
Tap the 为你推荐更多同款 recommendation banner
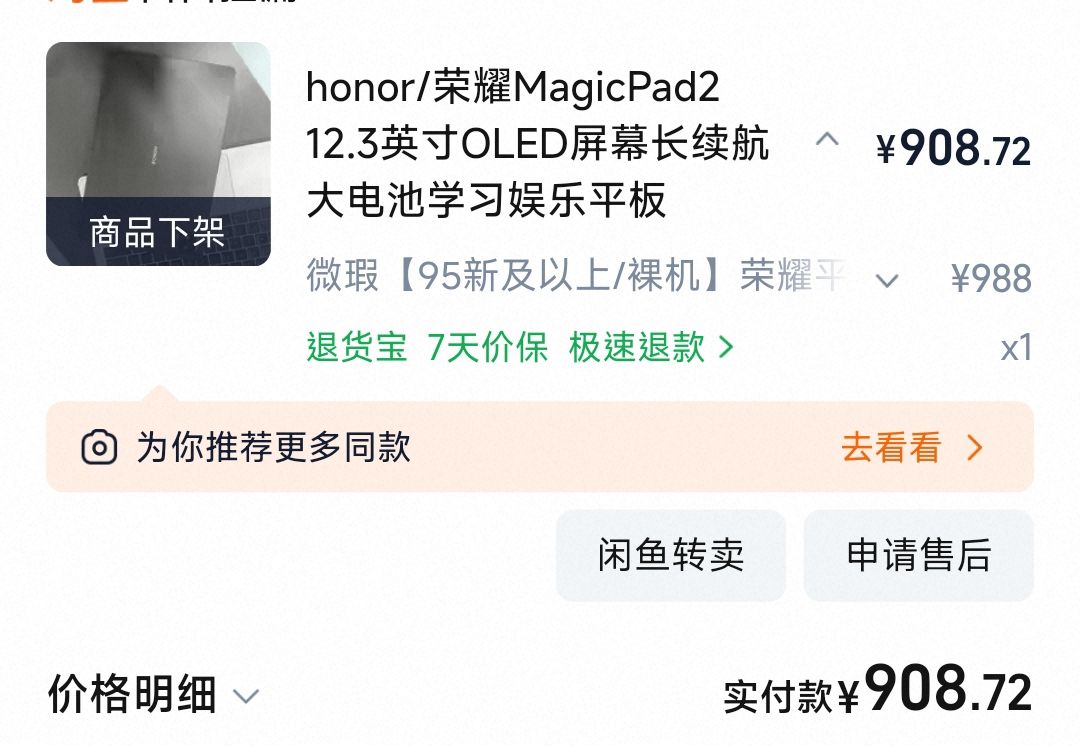540,446
